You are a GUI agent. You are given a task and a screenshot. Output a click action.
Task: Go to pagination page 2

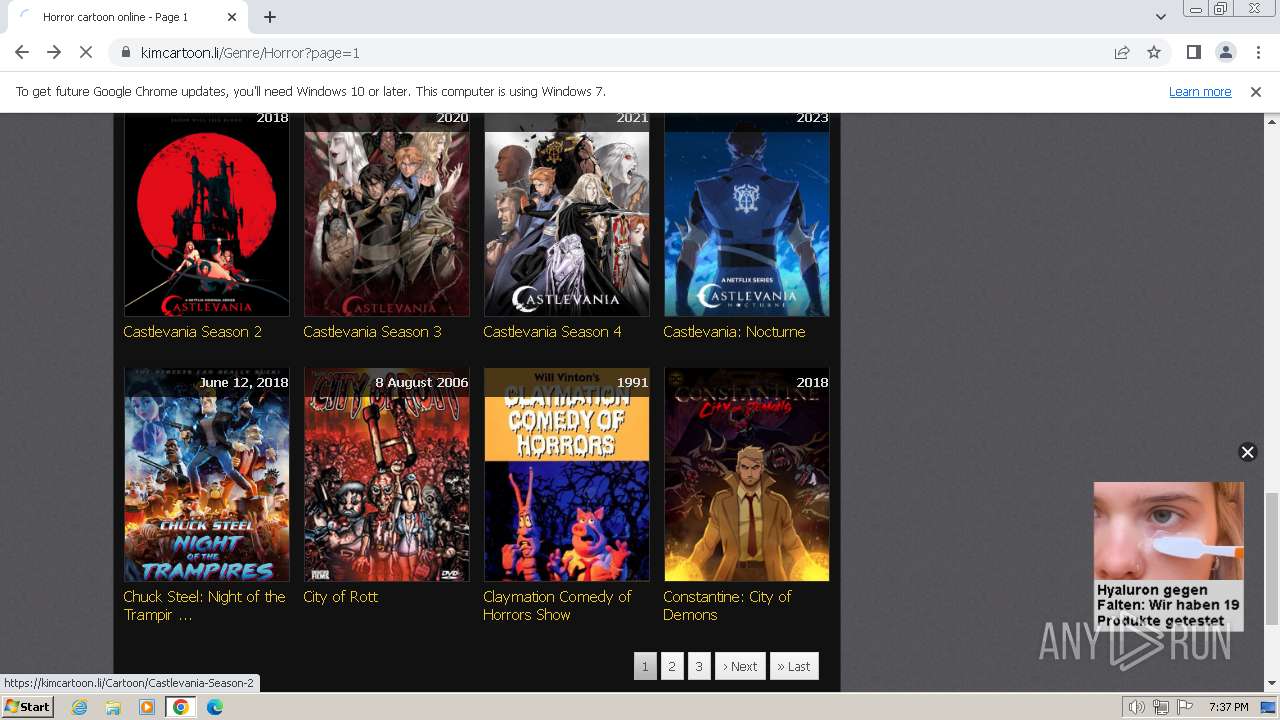point(672,666)
